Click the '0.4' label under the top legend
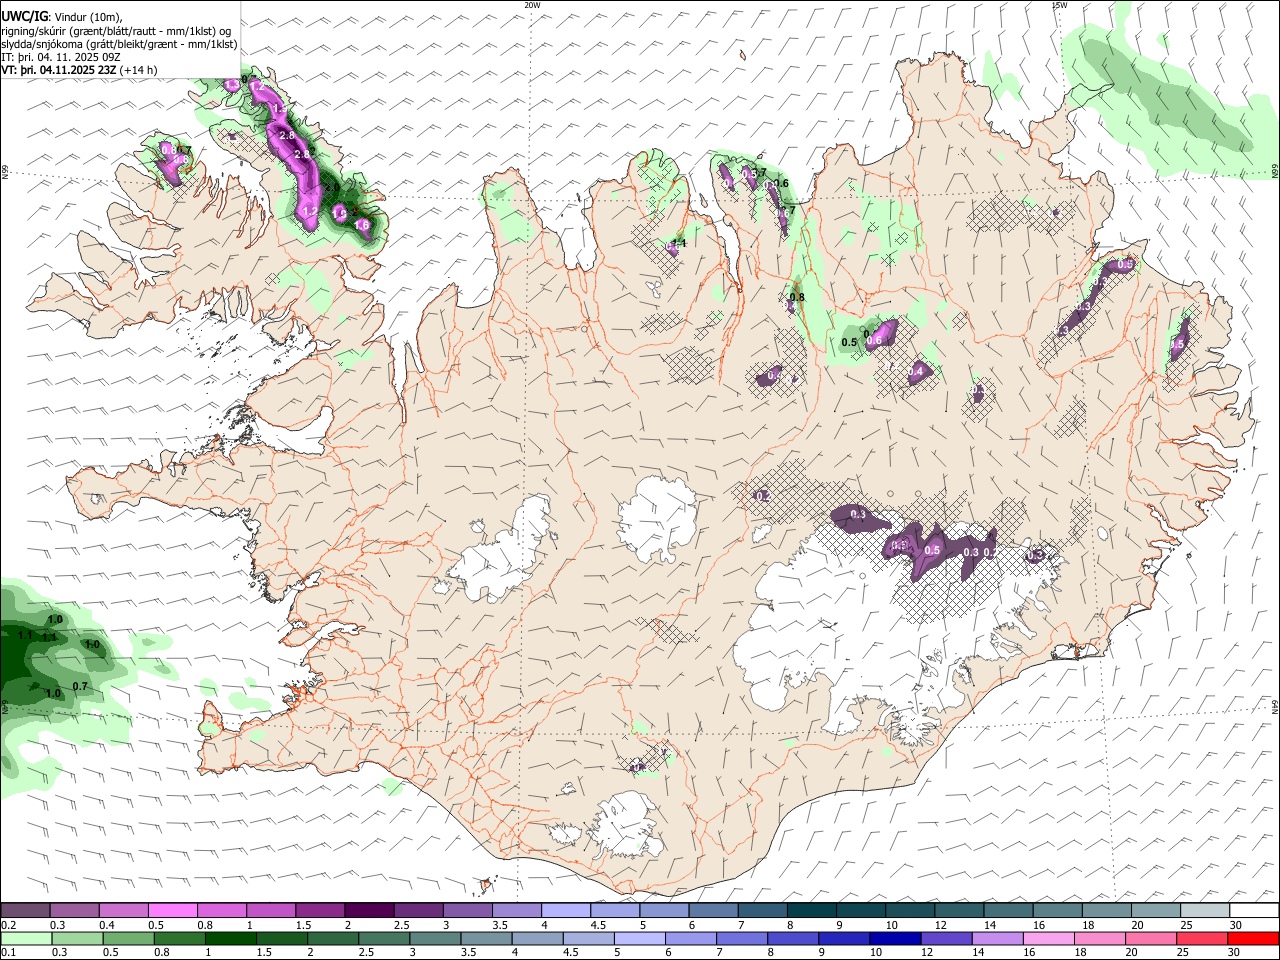 tap(107, 925)
